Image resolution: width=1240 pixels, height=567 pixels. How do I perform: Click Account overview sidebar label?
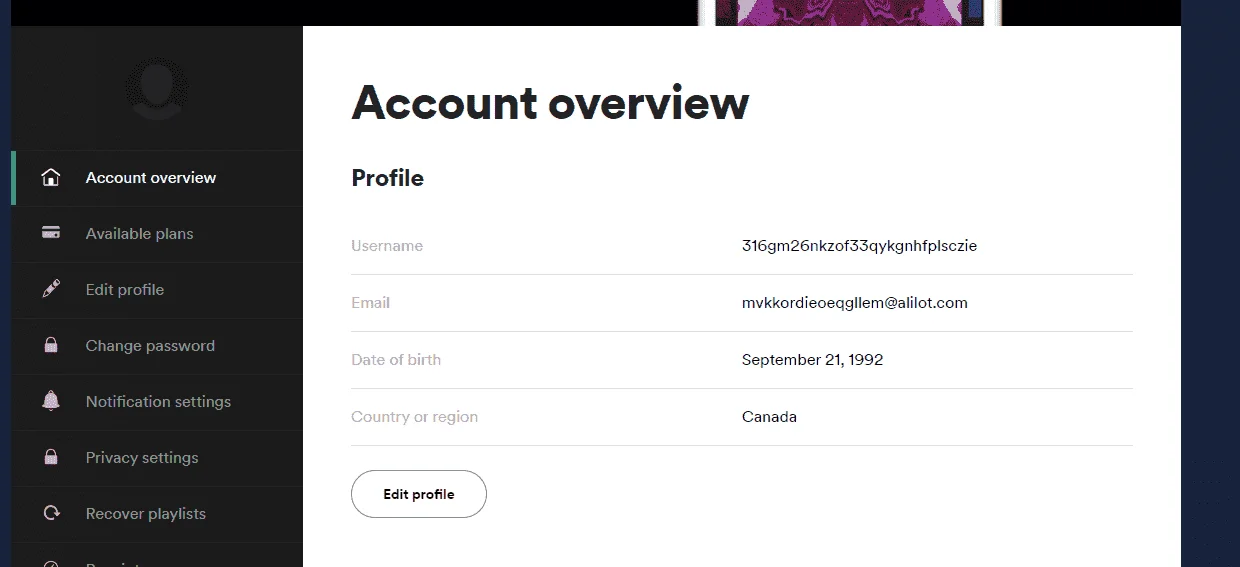pyautogui.click(x=151, y=178)
